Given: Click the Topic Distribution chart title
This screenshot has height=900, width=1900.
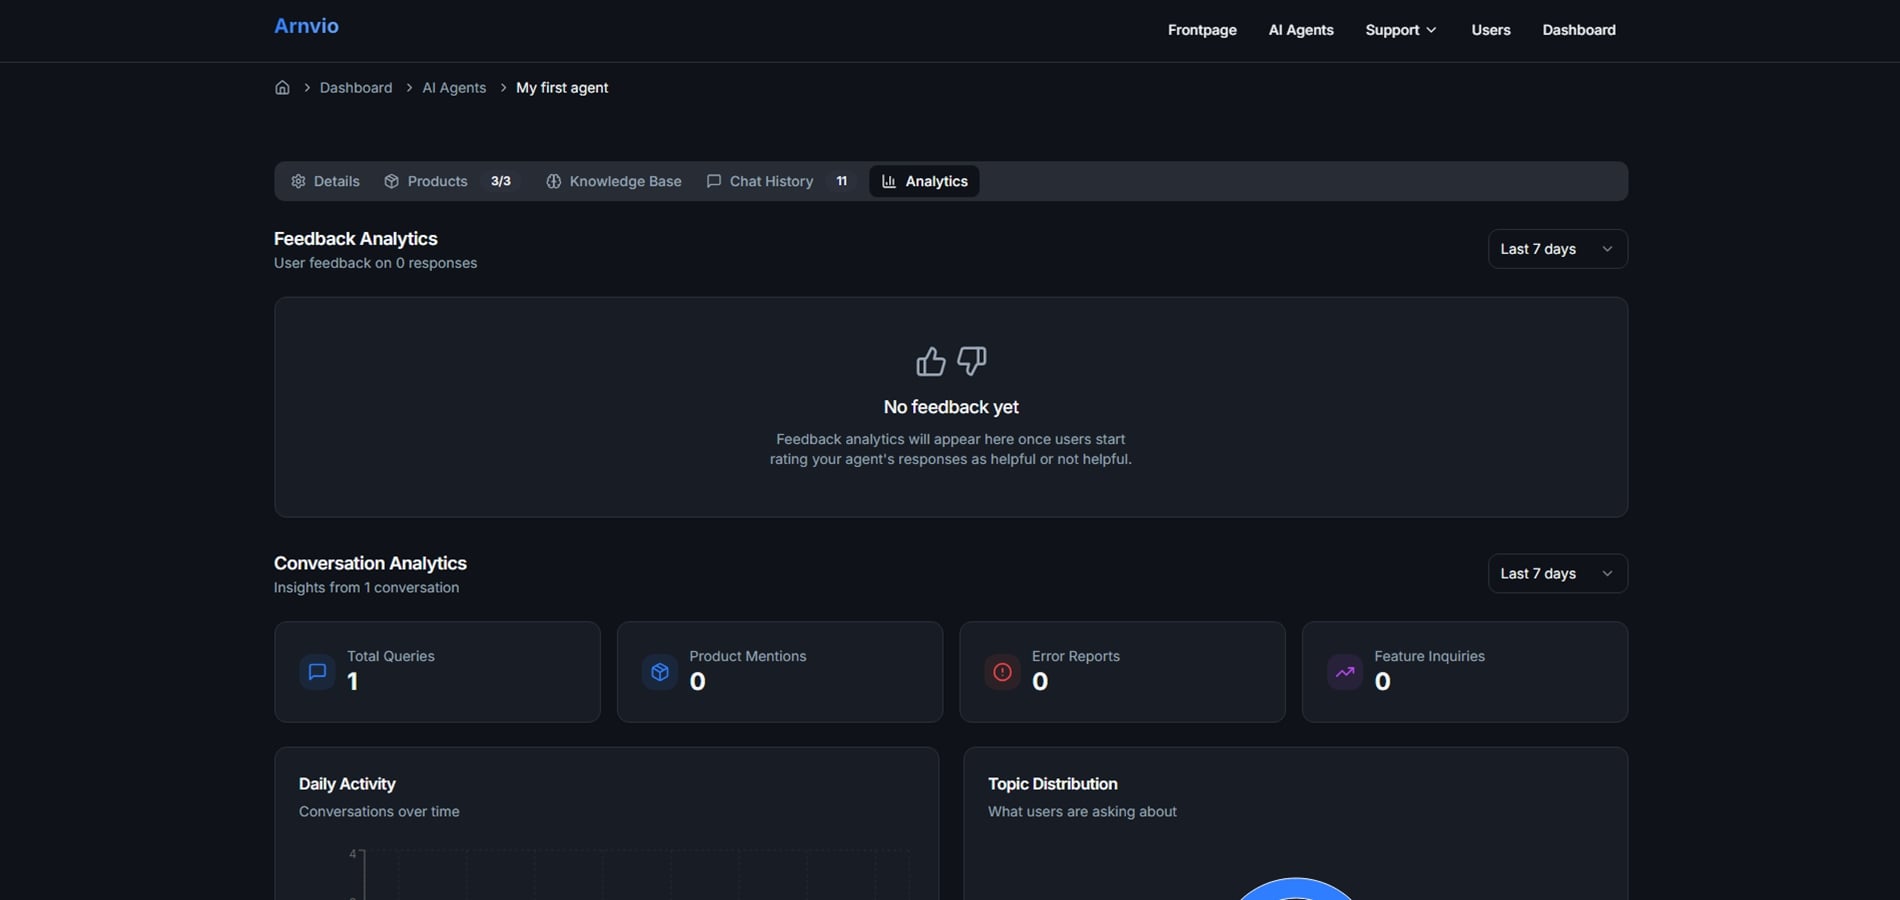Looking at the screenshot, I should click(1053, 784).
